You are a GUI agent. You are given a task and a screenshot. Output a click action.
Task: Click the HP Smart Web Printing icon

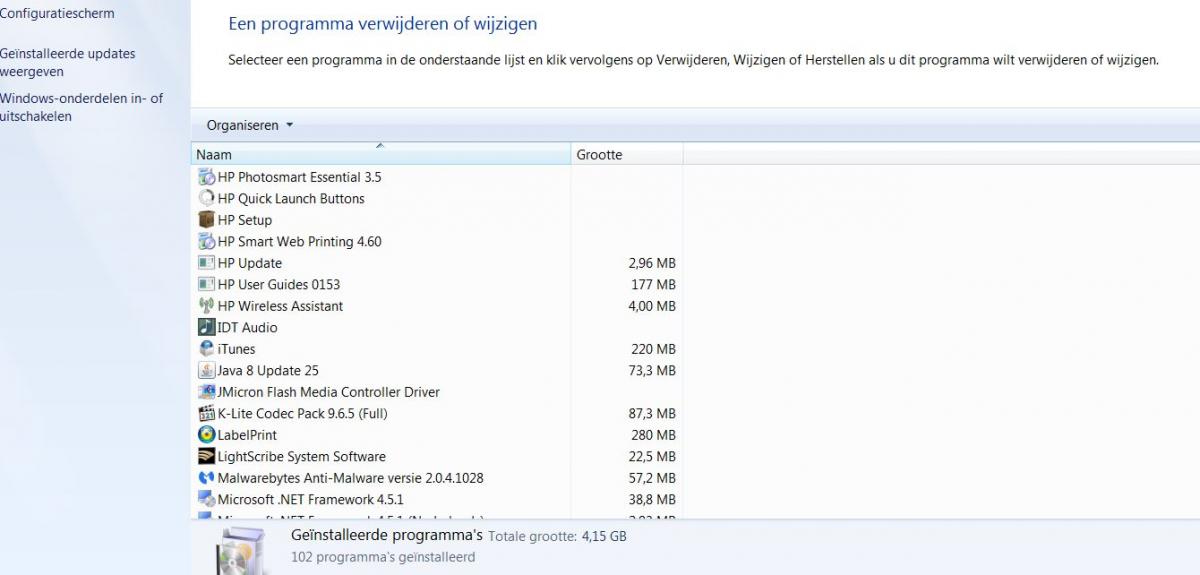coord(207,241)
